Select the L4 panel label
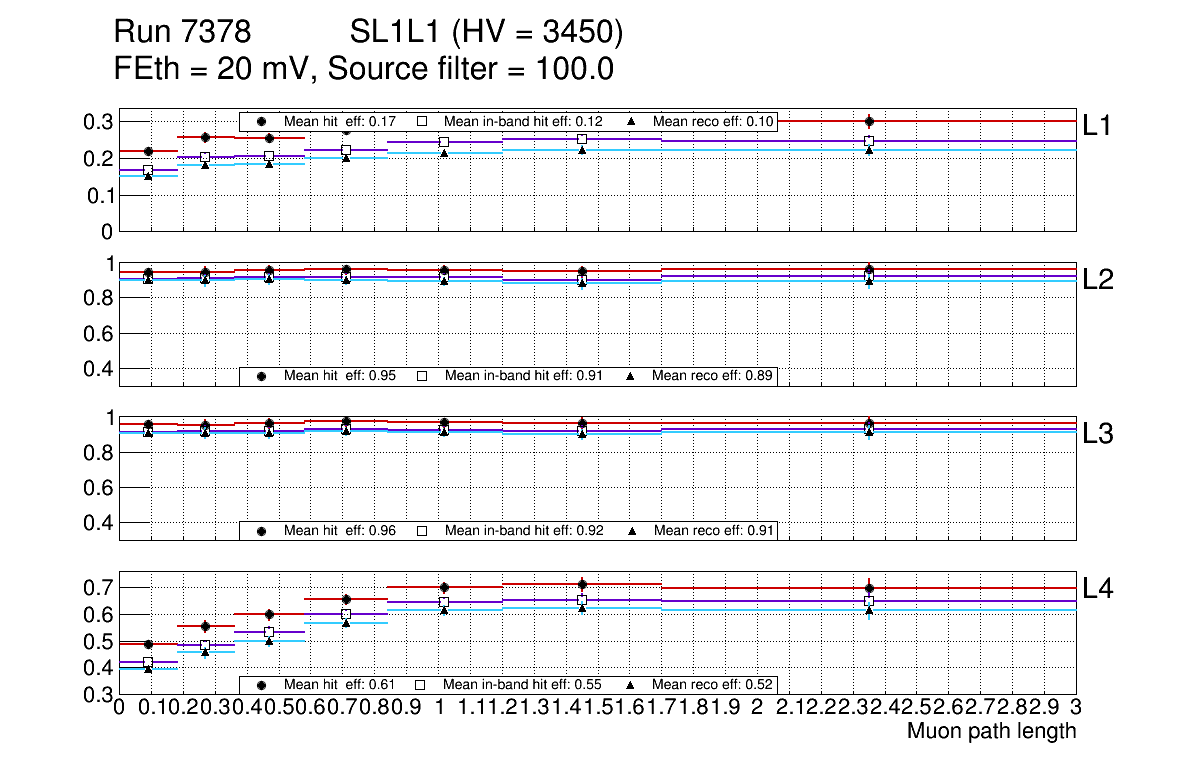 [1097, 589]
